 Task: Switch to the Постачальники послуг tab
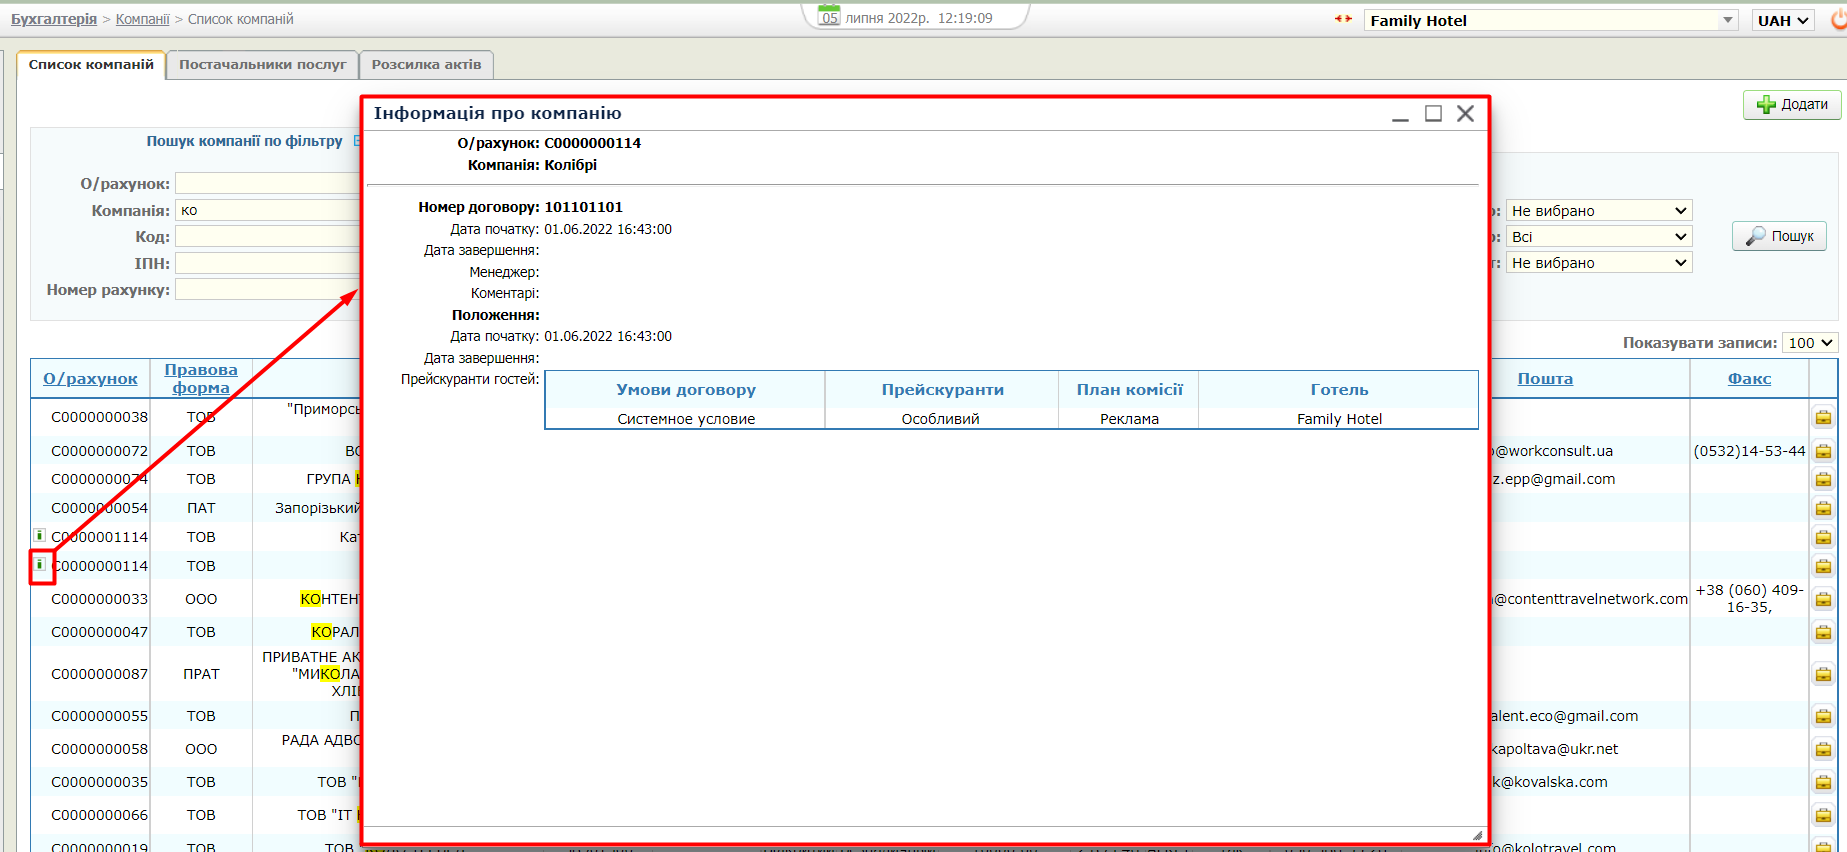[262, 65]
